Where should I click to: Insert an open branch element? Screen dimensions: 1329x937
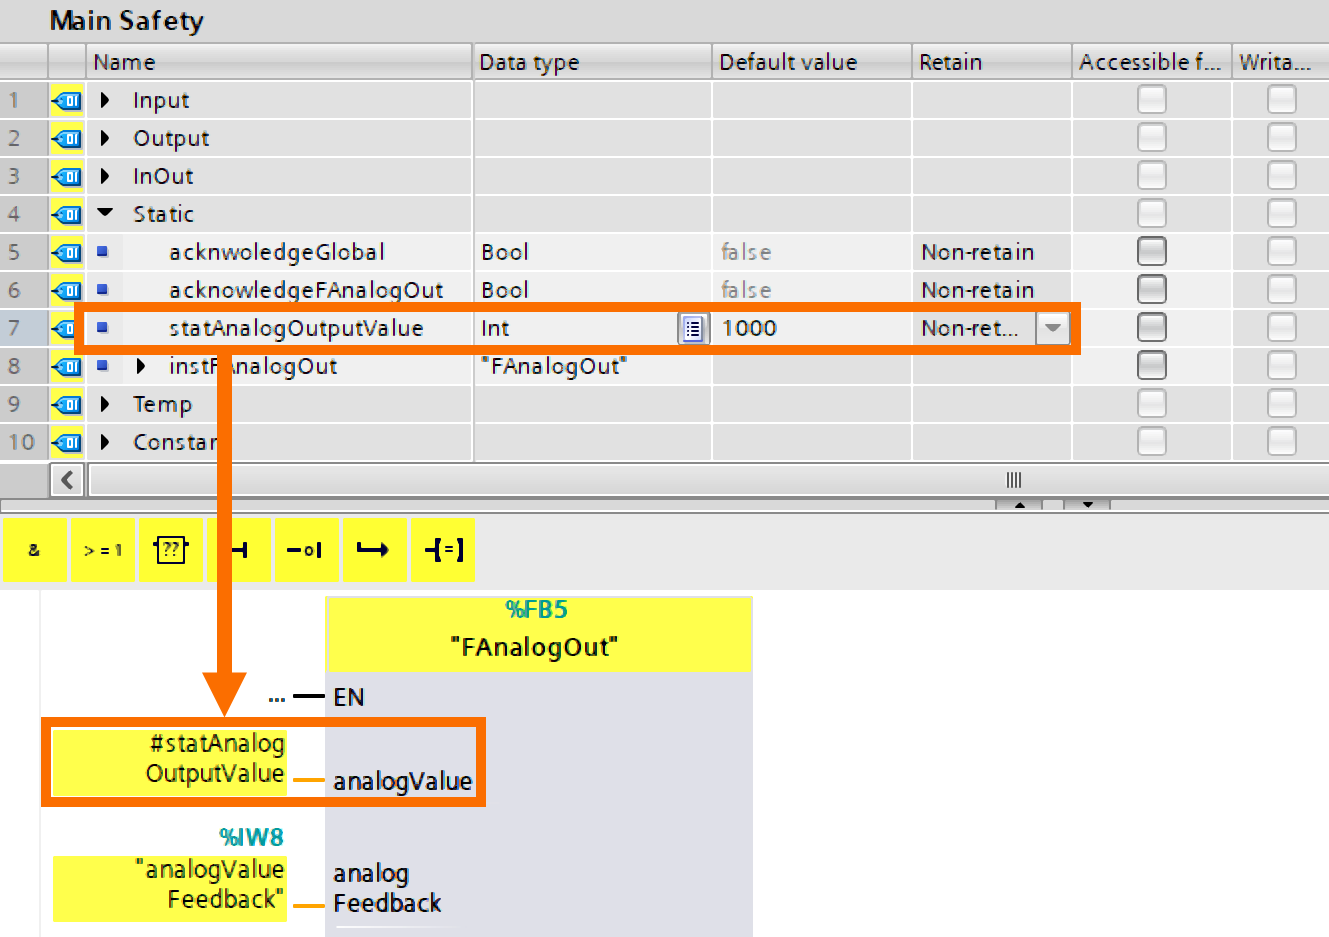[x=375, y=549]
